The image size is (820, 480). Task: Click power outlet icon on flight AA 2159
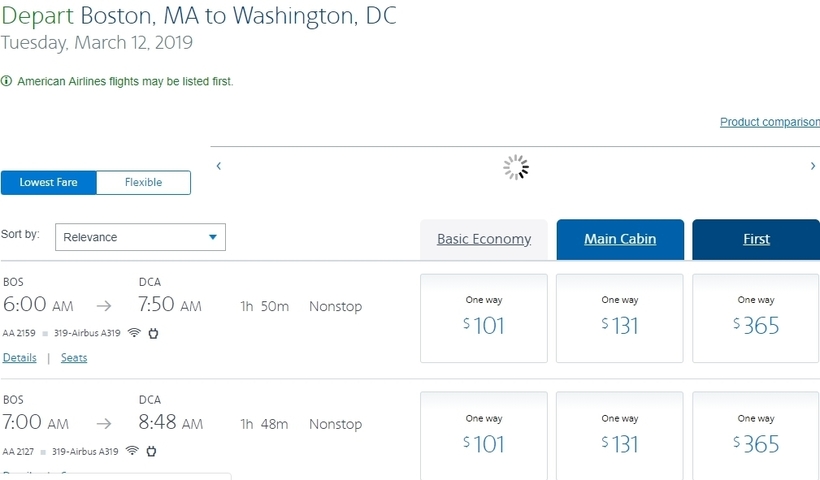(153, 333)
